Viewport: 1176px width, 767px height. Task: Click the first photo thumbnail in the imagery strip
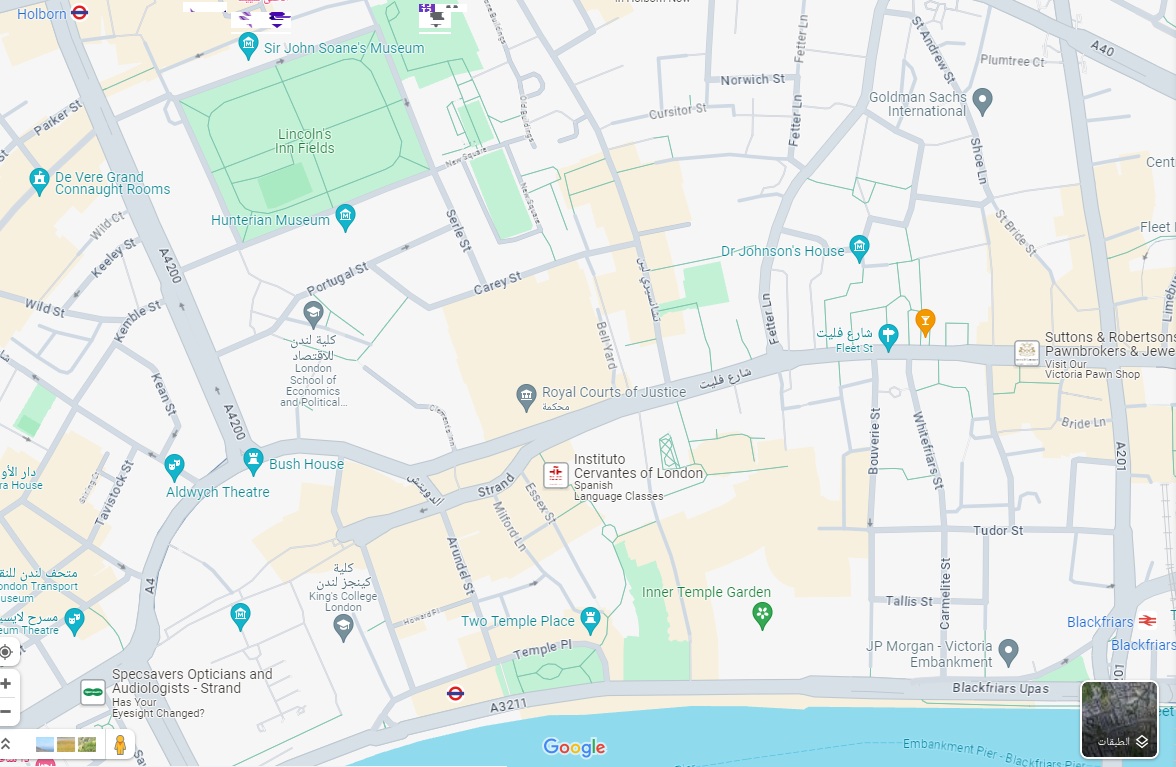tap(45, 745)
